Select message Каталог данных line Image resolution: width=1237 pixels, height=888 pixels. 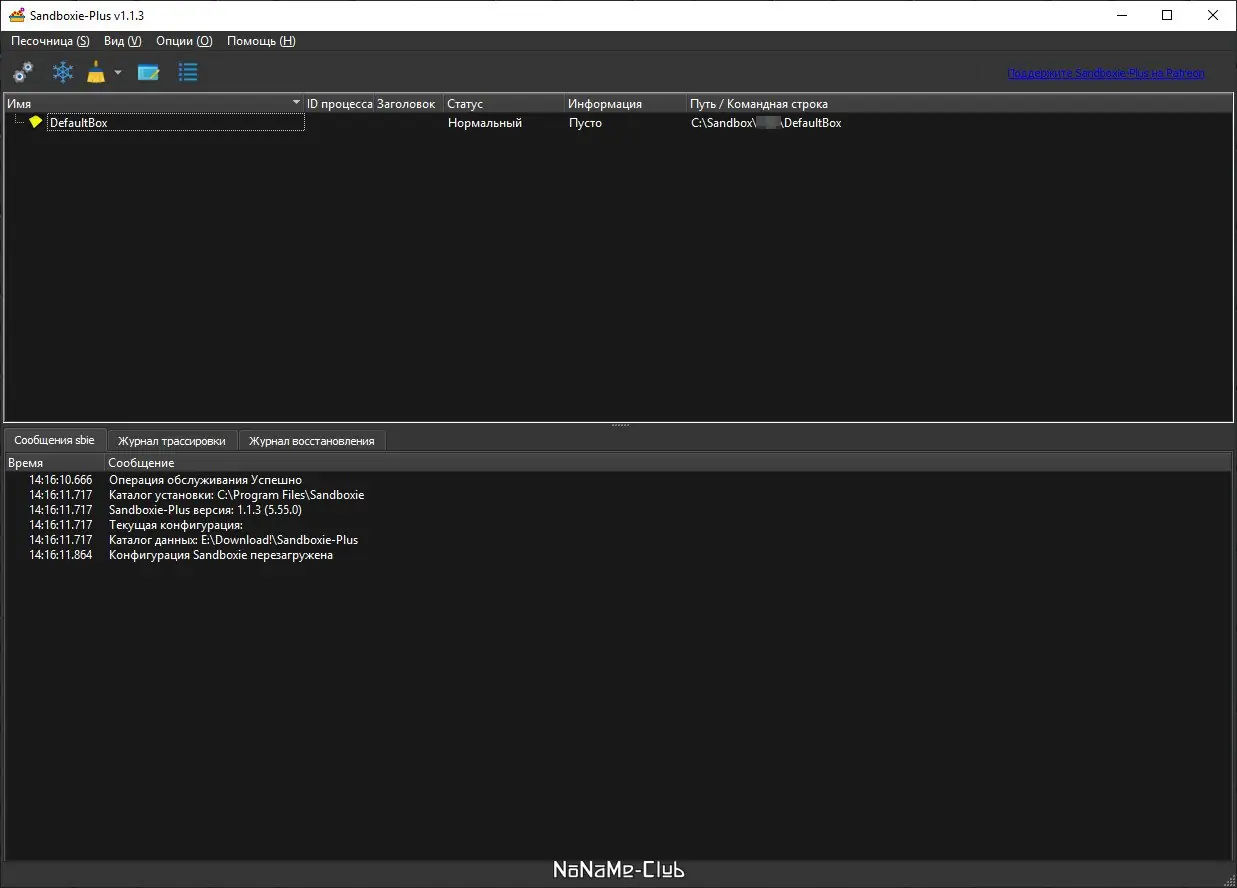pos(233,540)
